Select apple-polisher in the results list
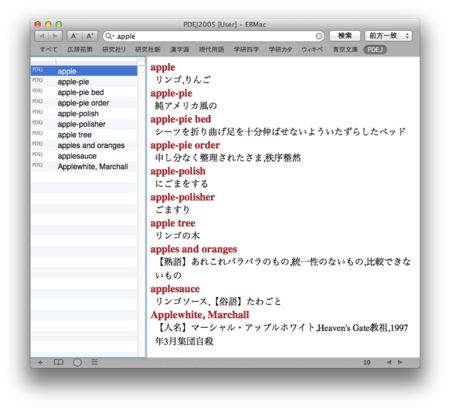450x410 pixels. pyautogui.click(x=84, y=124)
